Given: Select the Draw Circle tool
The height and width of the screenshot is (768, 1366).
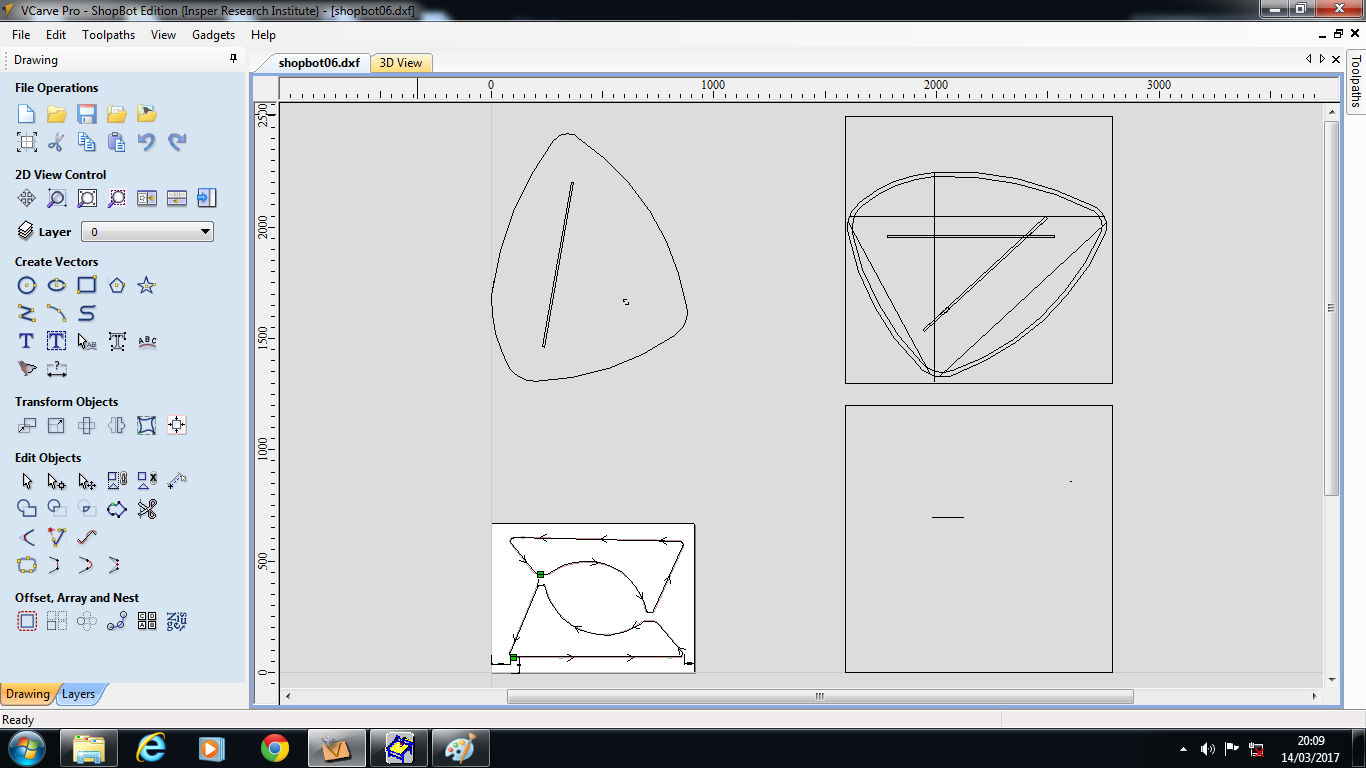Looking at the screenshot, I should point(27,285).
